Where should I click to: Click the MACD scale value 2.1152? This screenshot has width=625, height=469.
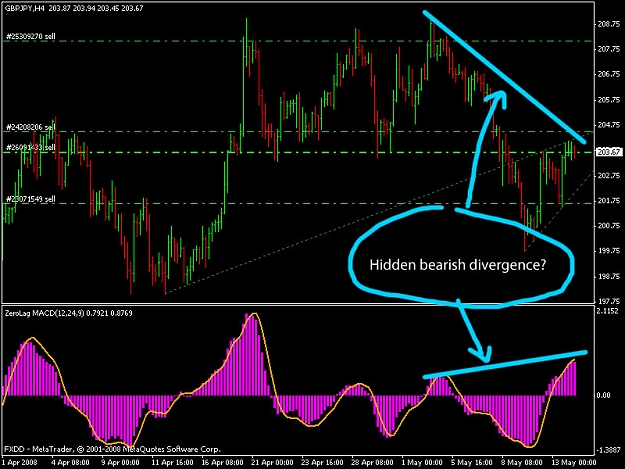coord(607,311)
